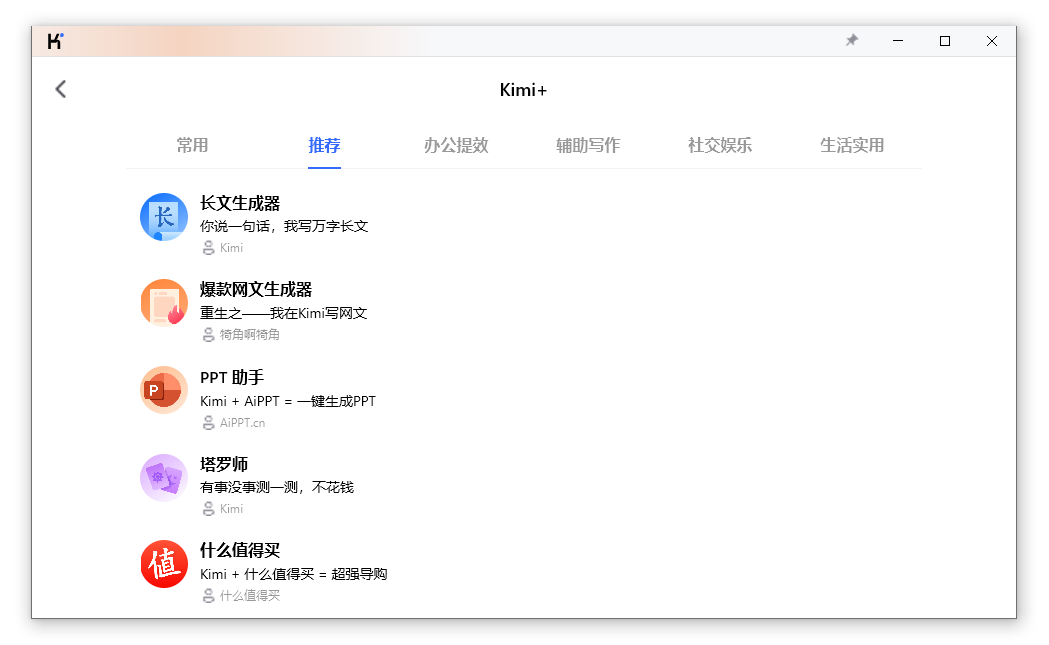
Task: Go back using the left chevron arrow
Action: [x=61, y=89]
